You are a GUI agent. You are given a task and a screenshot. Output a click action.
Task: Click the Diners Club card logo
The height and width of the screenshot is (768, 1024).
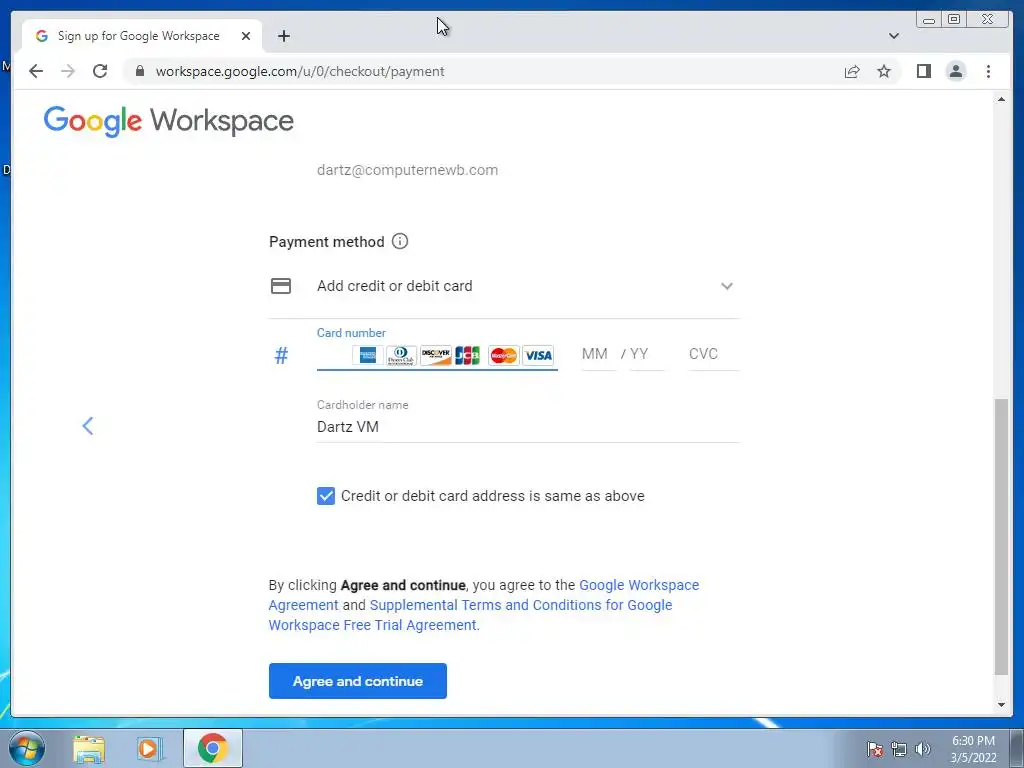coord(402,355)
